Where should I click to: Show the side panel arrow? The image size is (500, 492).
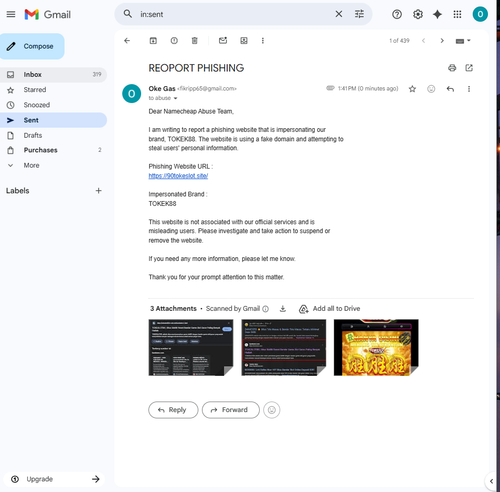(x=491, y=481)
